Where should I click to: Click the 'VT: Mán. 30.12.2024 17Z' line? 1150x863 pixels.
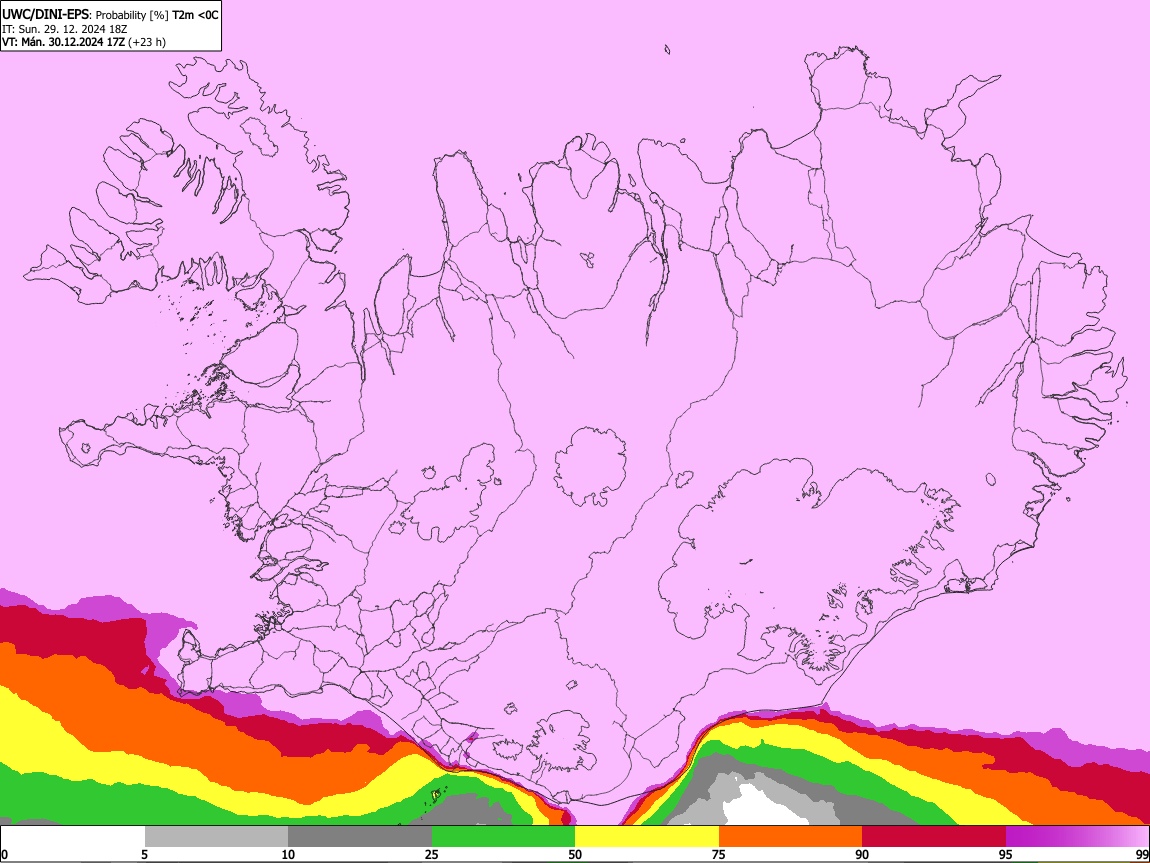click(x=63, y=42)
